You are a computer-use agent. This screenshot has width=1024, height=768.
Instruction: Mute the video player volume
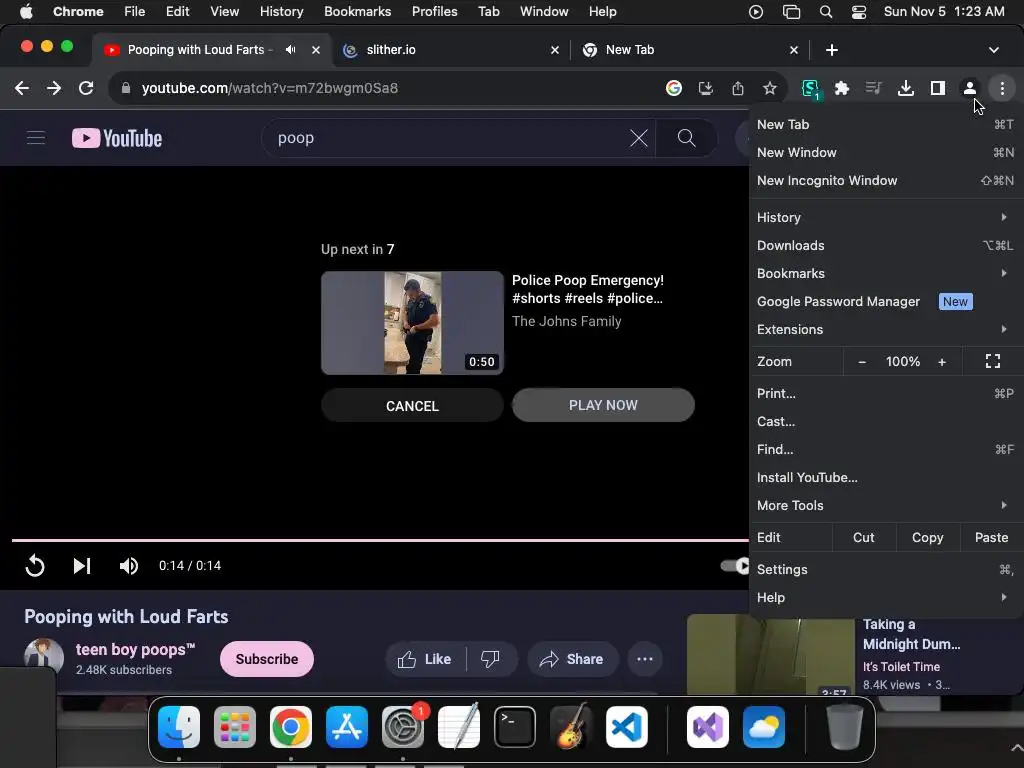tap(129, 566)
